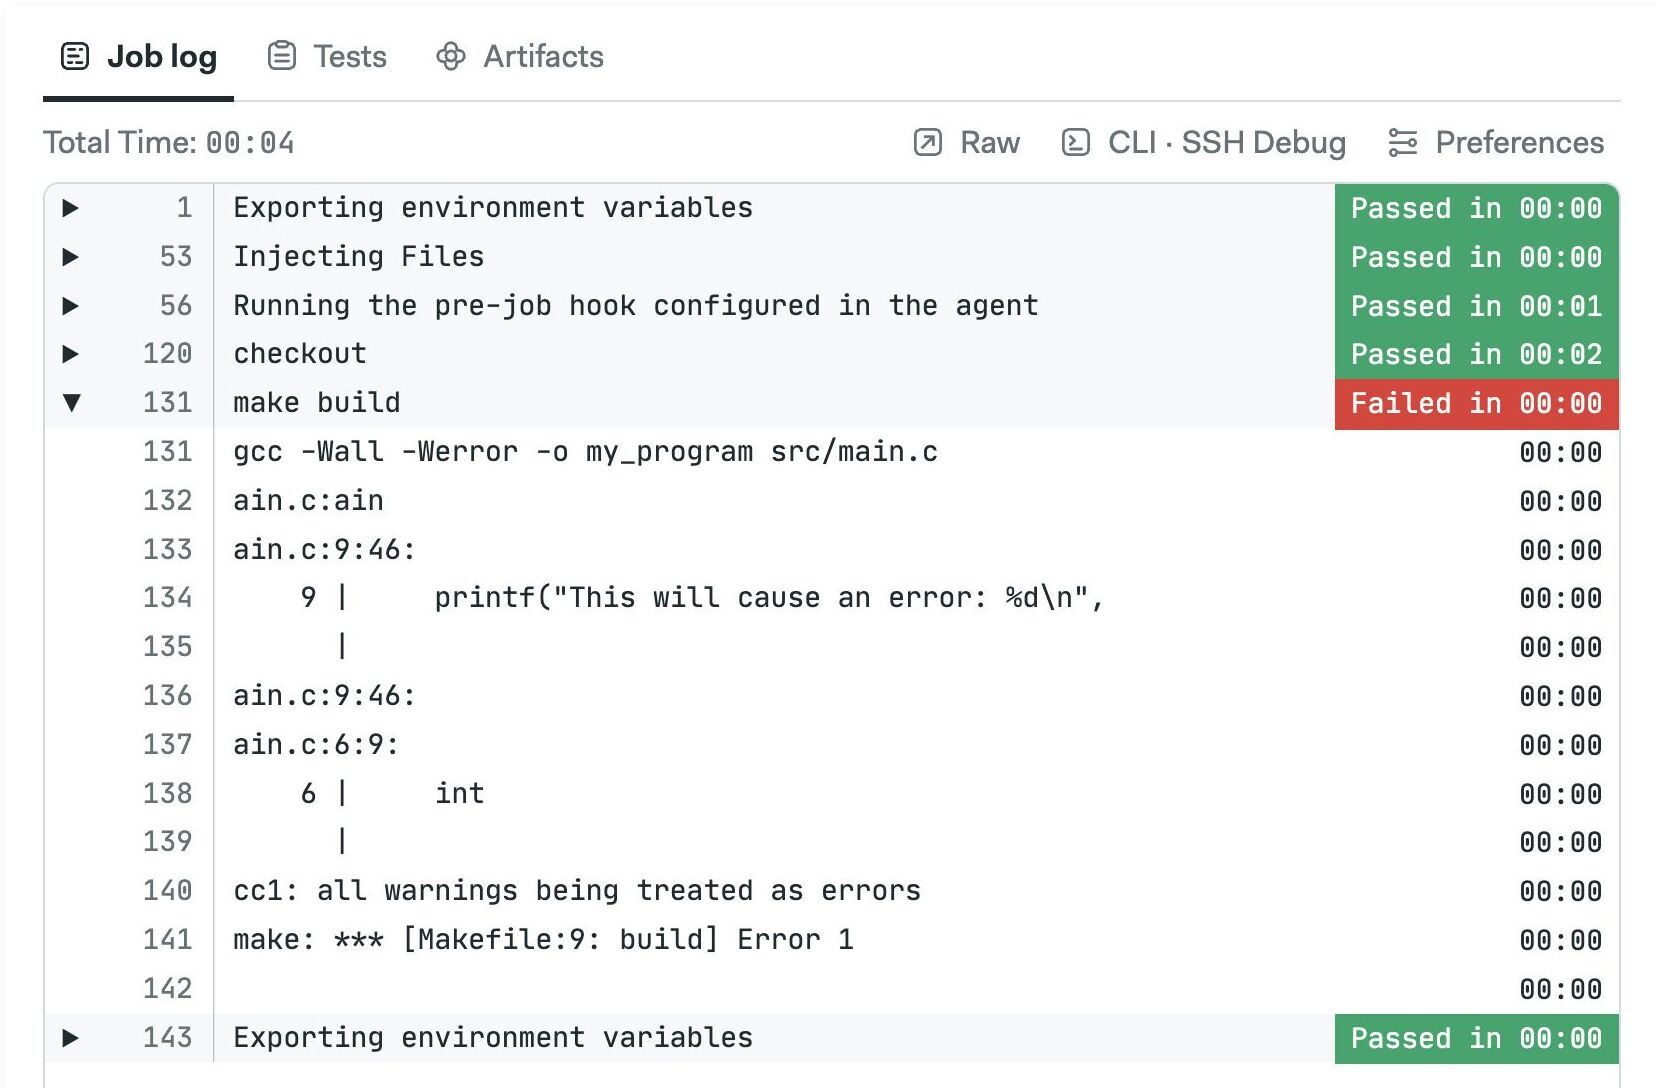Screen dimensions: 1656x1088
Task: Open the Artifacts tab
Action: point(520,56)
